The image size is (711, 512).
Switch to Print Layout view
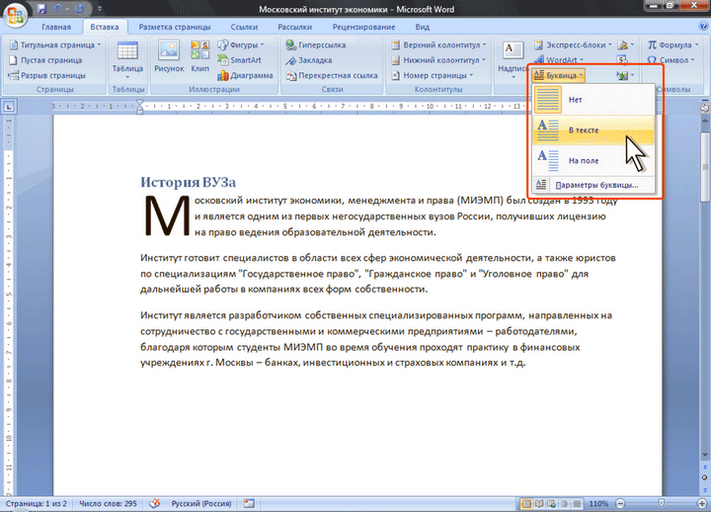click(x=526, y=503)
